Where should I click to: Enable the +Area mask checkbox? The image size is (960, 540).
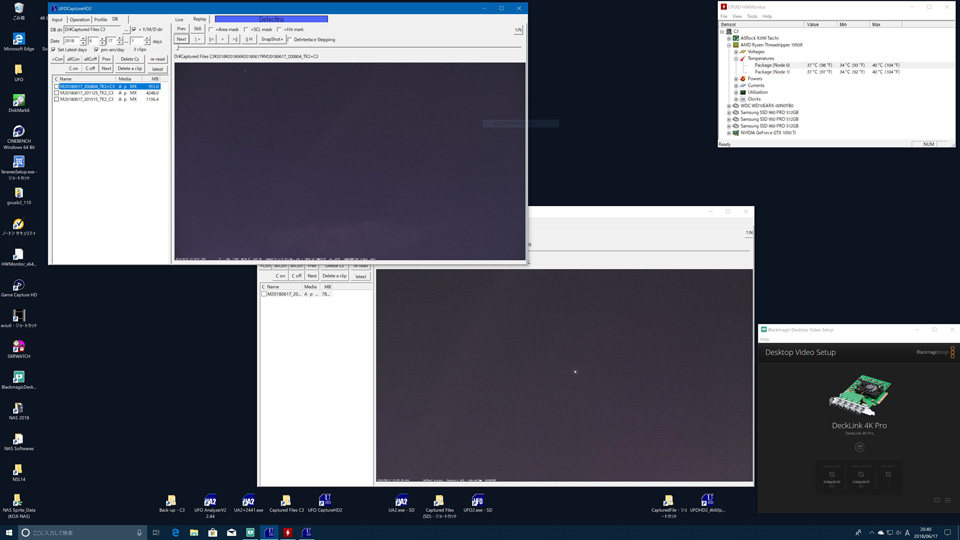[211, 29]
